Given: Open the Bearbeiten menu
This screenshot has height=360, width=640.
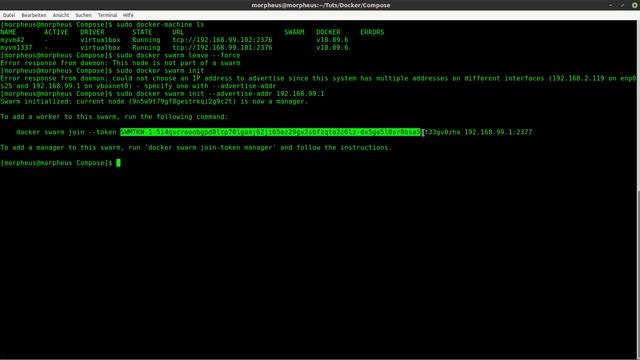Looking at the screenshot, I should coord(34,15).
